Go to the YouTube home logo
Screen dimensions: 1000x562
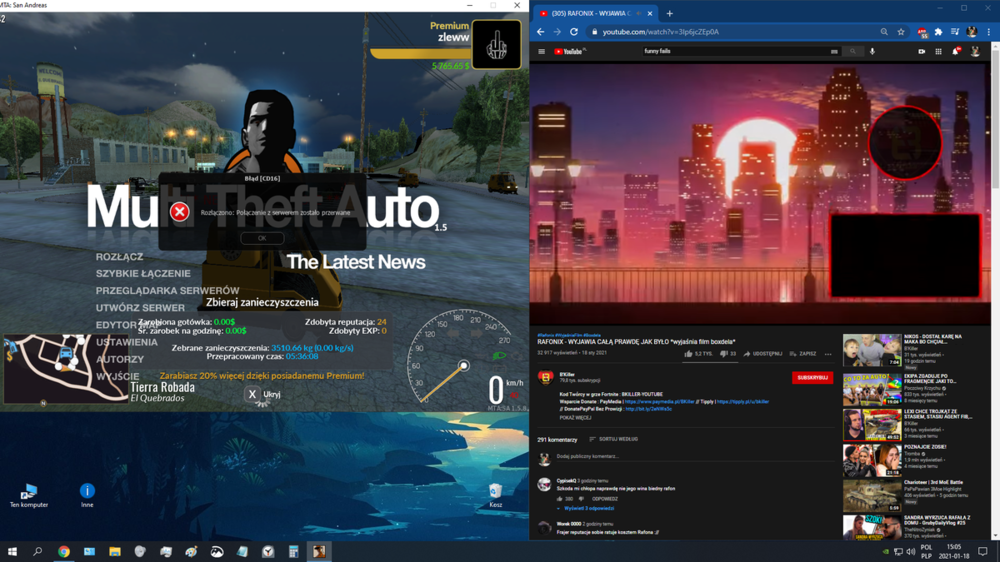click(570, 52)
